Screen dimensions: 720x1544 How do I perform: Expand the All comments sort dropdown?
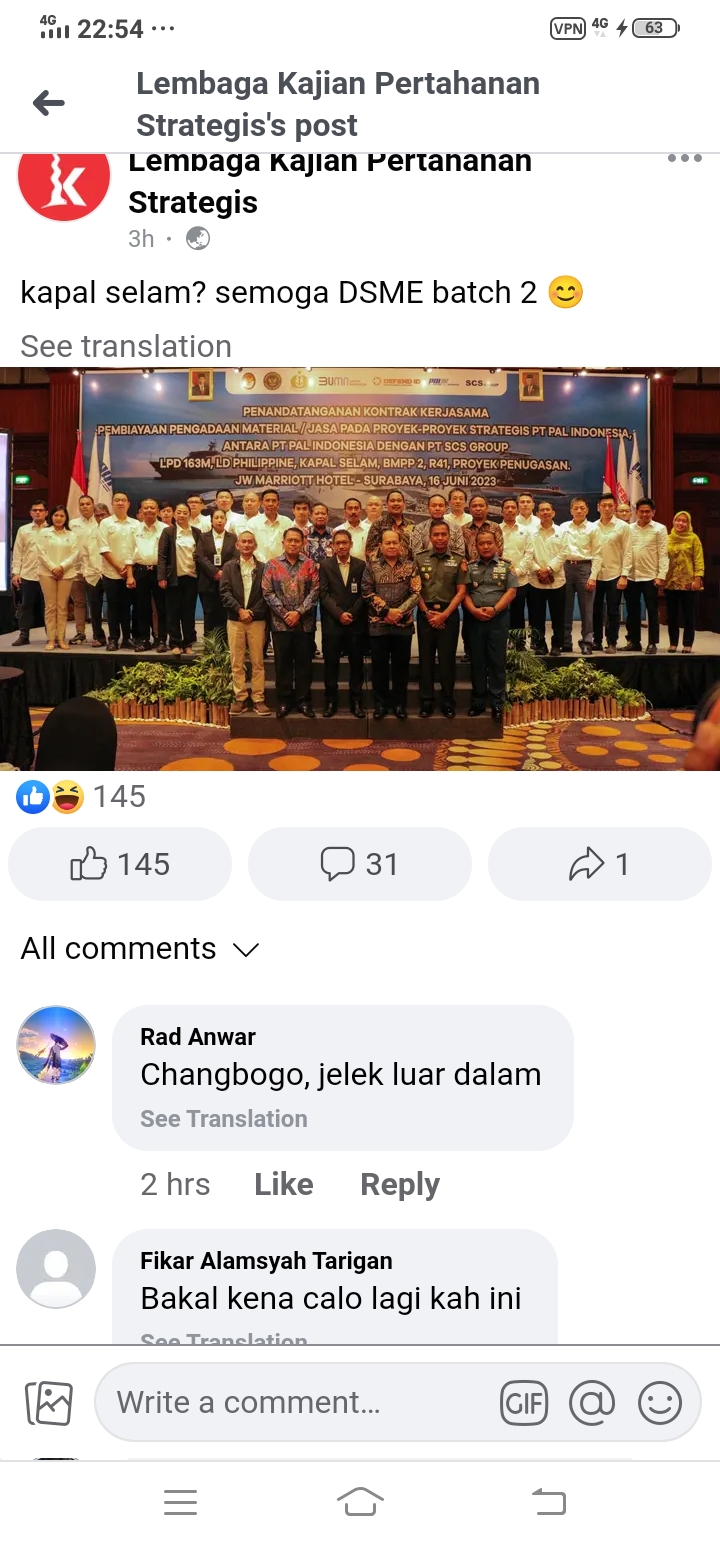coord(140,948)
